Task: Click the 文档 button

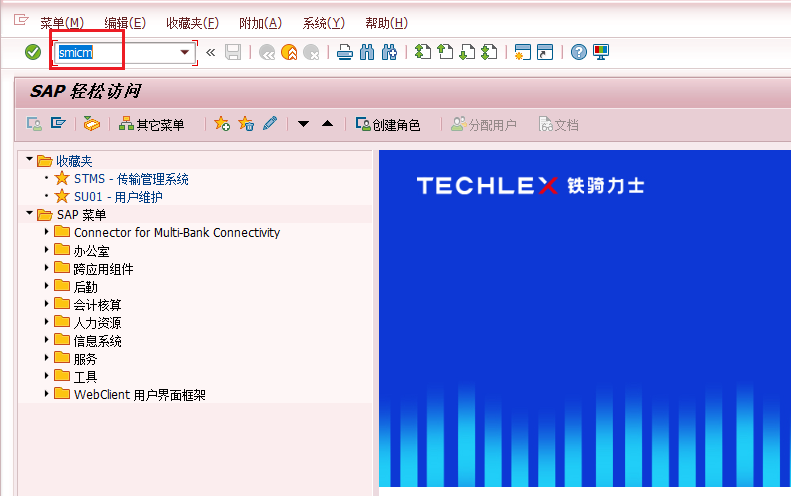Action: point(558,124)
